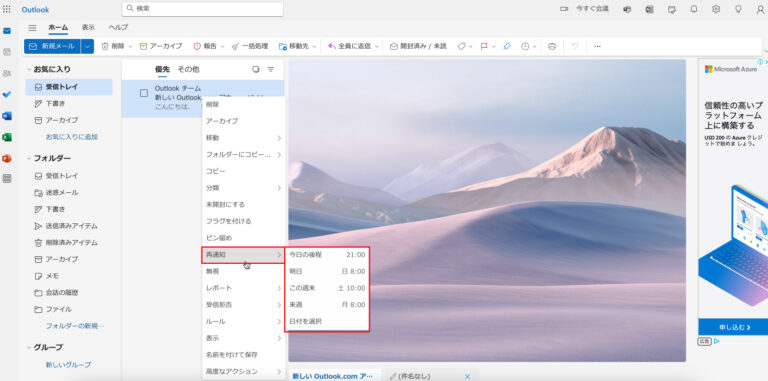This screenshot has height=381, width=768.
Task: Click the Mail icon in left rail
Action: [7, 31]
